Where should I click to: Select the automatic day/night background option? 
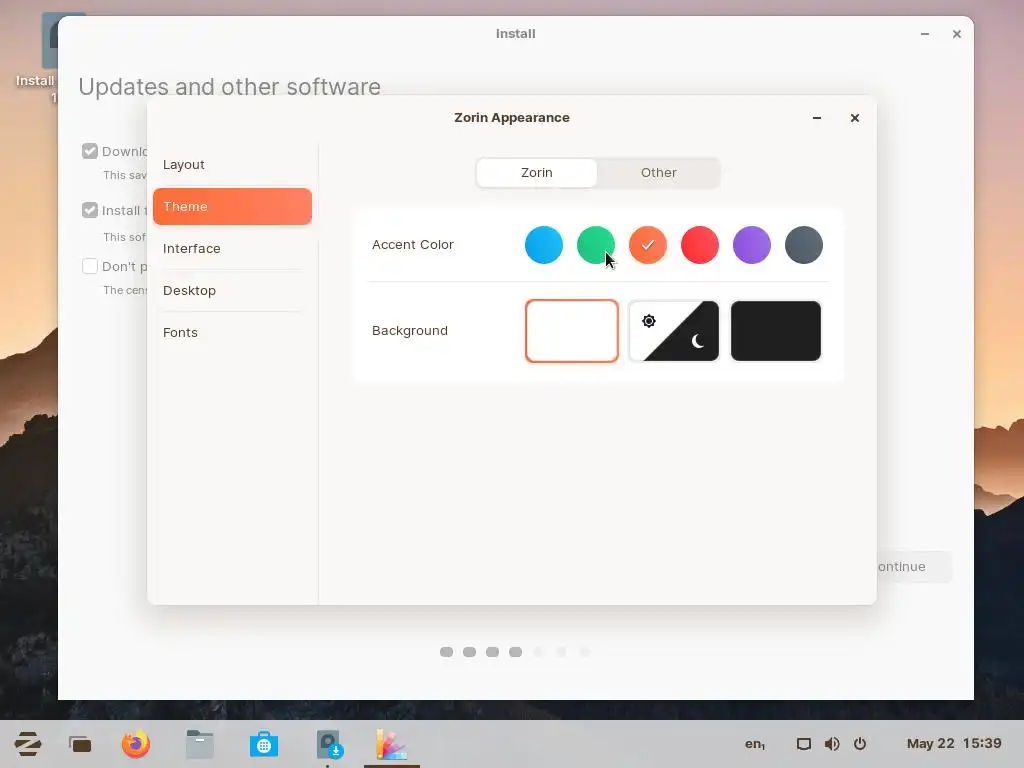tap(674, 331)
